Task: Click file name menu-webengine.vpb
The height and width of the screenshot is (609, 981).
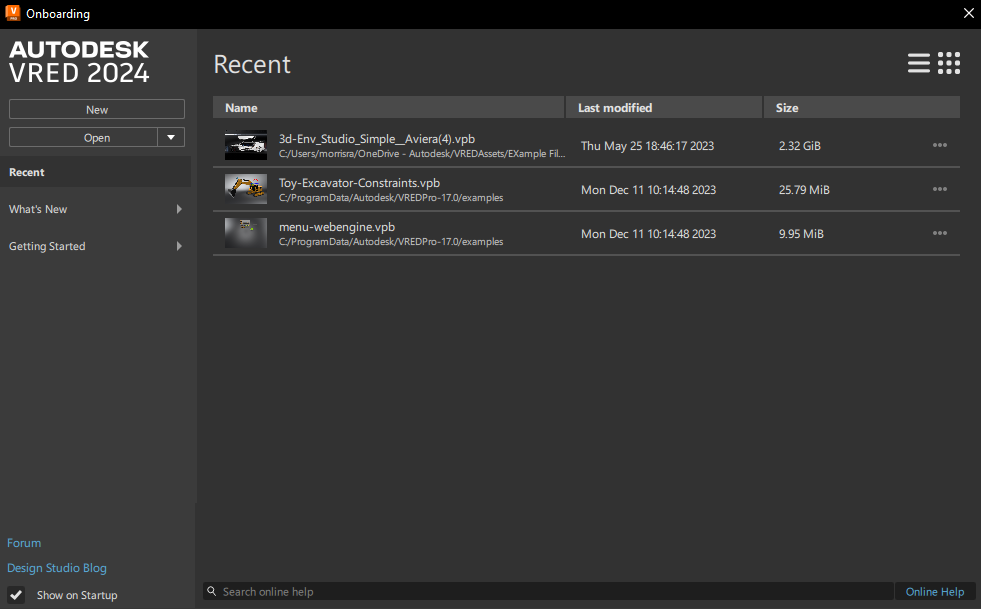Action: [x=337, y=227]
